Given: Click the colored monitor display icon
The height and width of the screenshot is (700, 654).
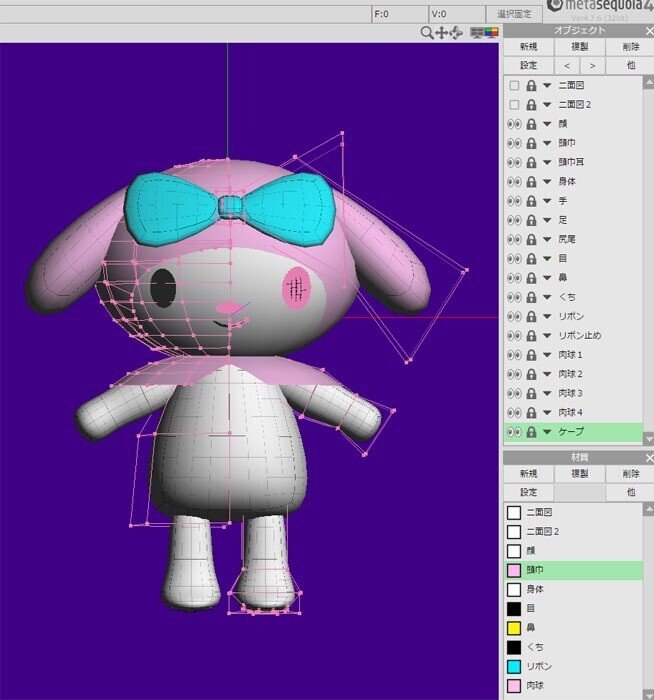Looking at the screenshot, I should (x=491, y=33).
